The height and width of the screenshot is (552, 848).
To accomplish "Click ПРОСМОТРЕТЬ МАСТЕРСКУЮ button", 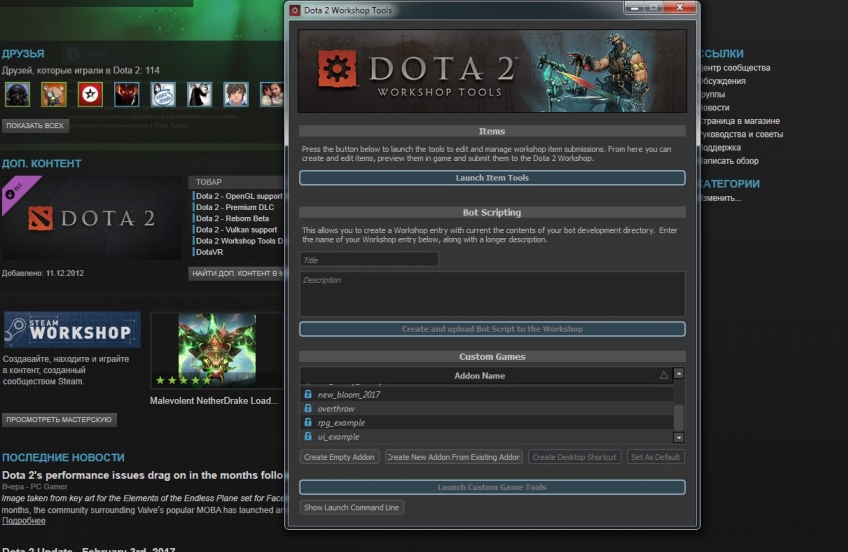I will tap(59, 420).
